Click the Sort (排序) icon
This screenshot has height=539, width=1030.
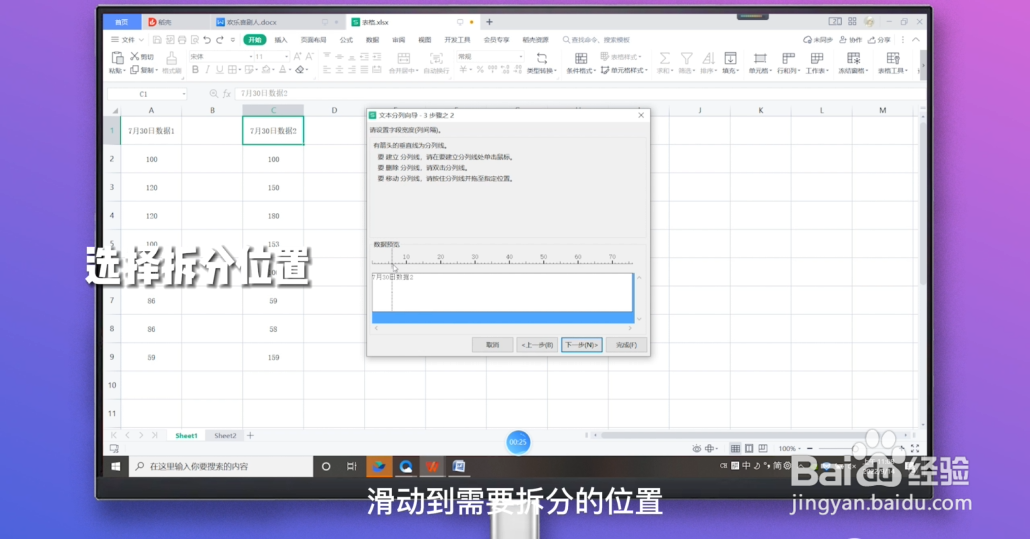point(708,58)
